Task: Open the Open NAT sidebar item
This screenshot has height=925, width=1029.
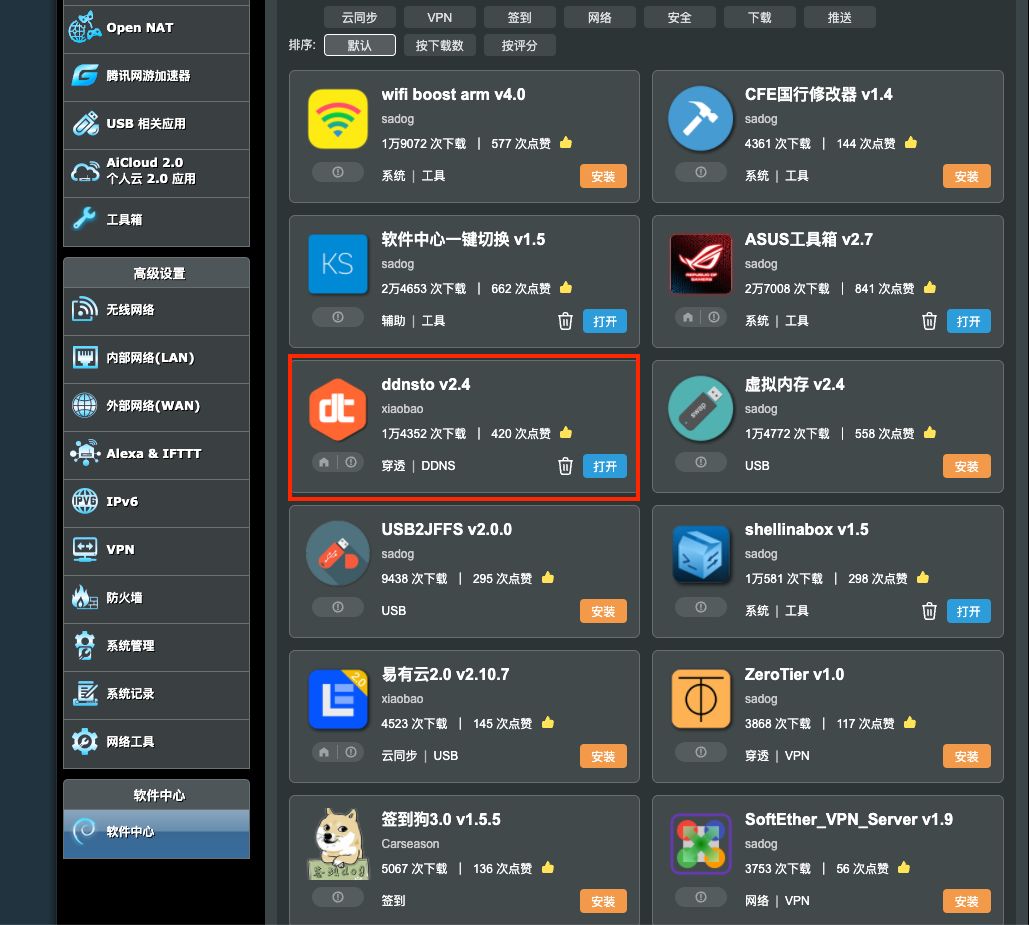Action: (x=156, y=28)
